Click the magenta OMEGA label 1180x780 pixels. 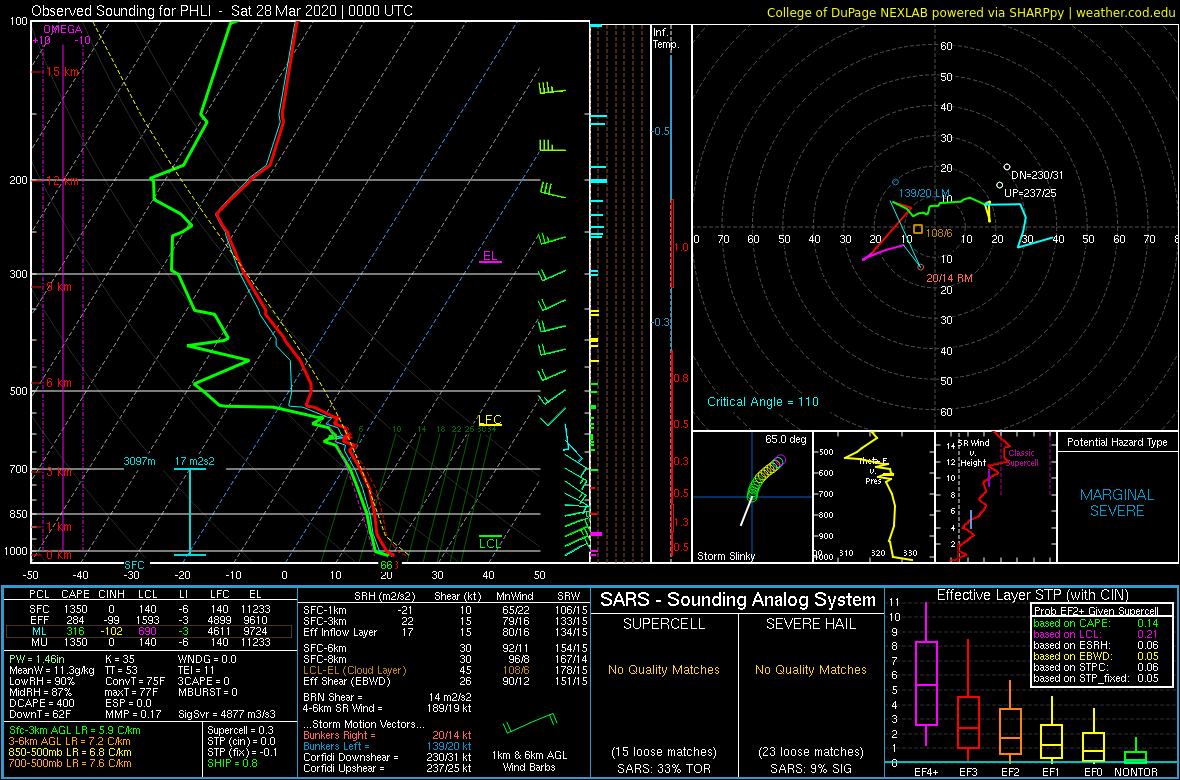(x=61, y=29)
